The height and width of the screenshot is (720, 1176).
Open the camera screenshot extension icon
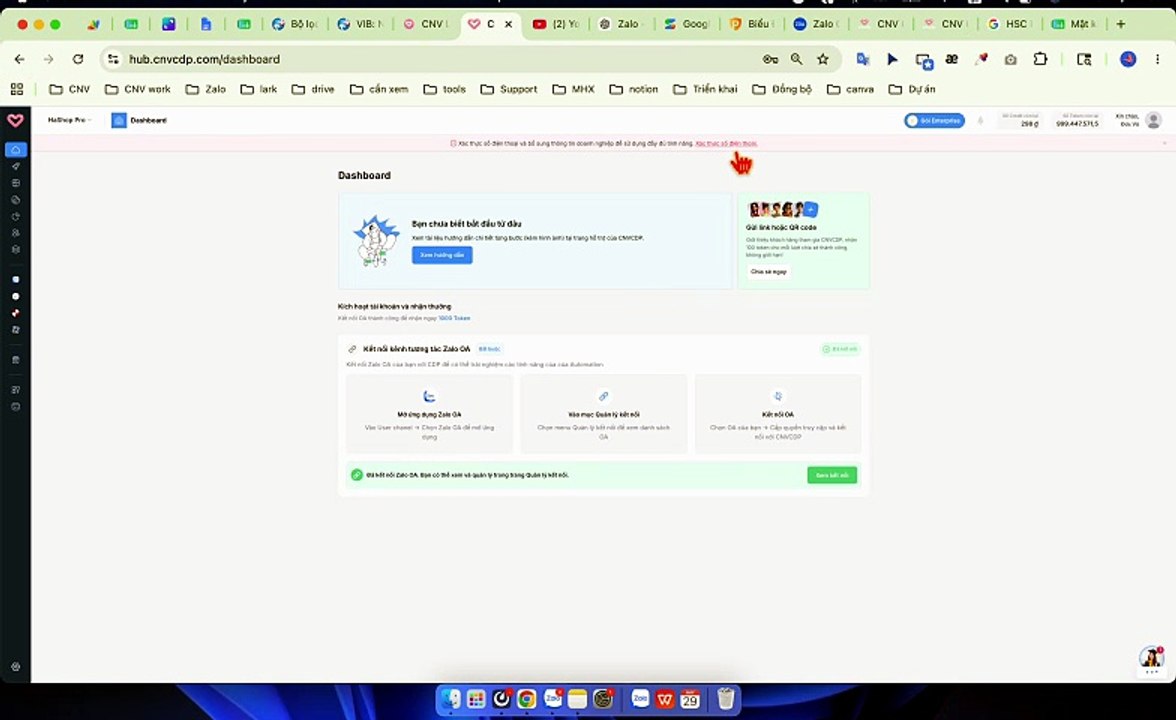tap(1010, 59)
